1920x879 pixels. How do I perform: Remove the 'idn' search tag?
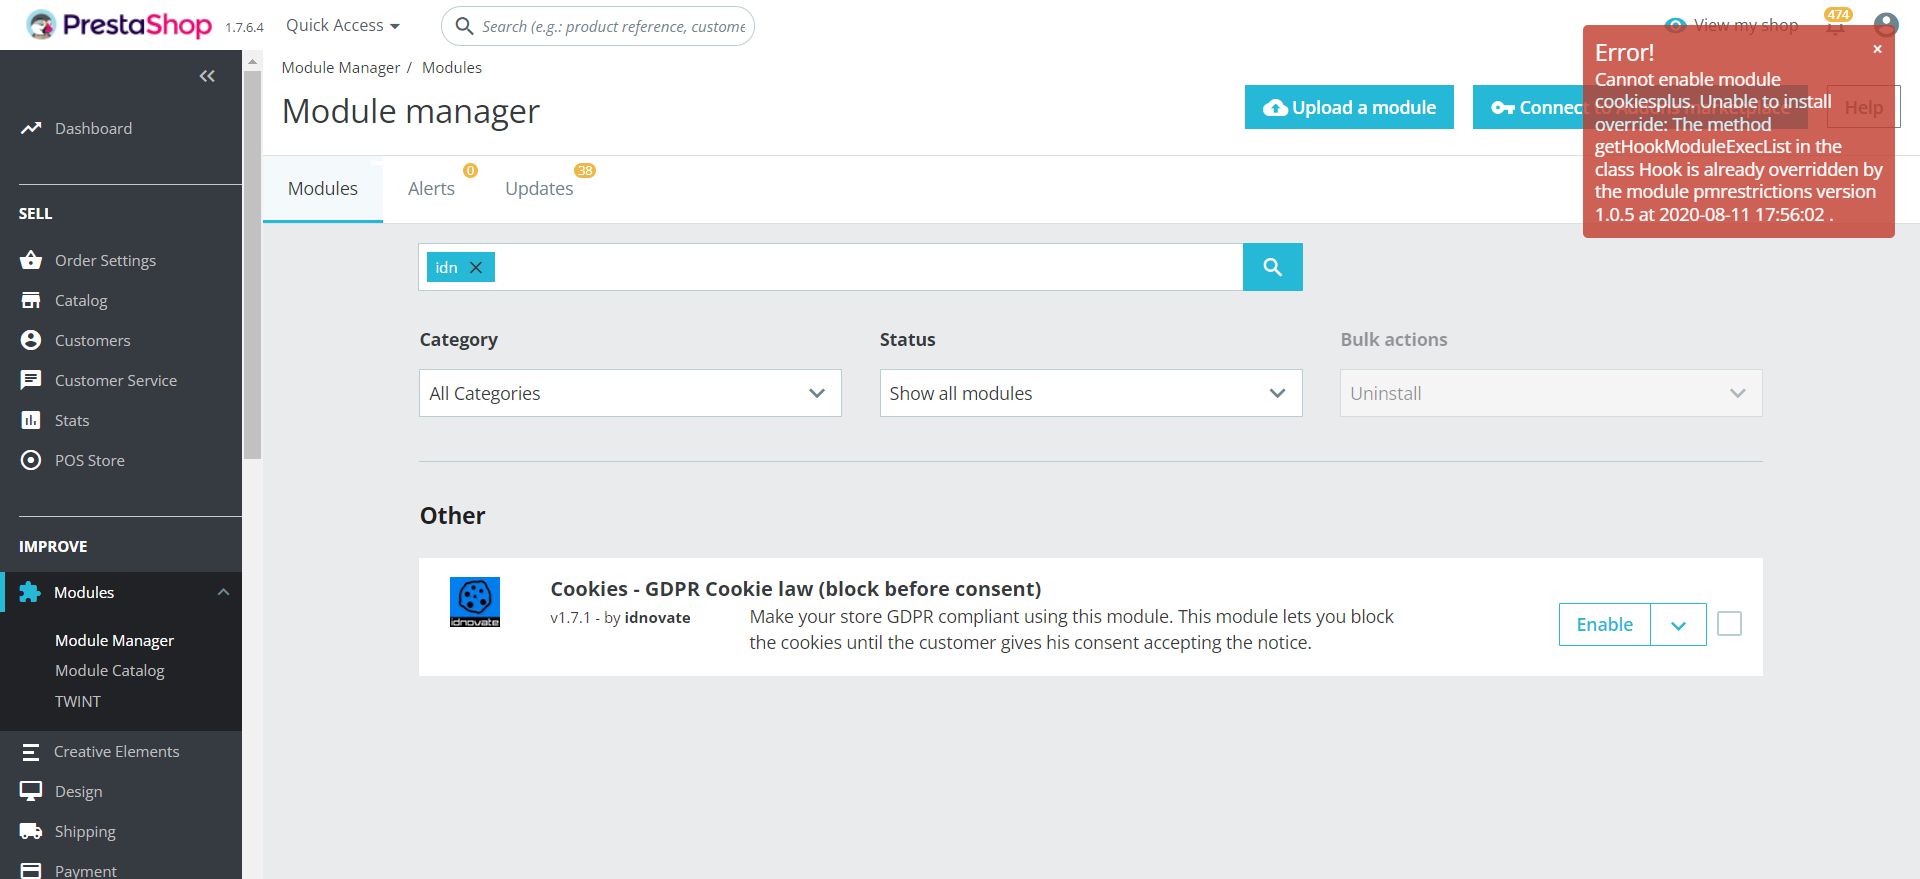pyautogui.click(x=476, y=267)
